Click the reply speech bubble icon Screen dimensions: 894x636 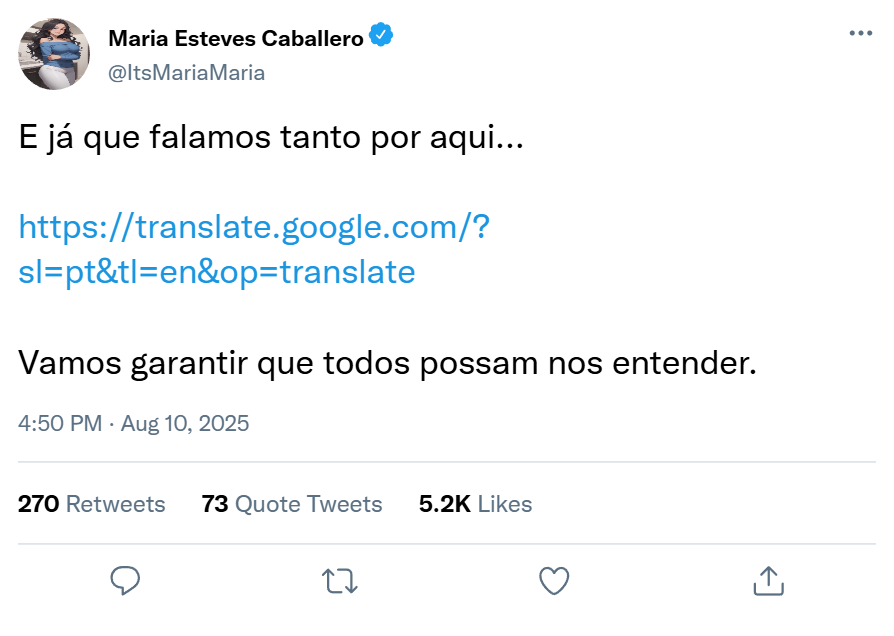pyautogui.click(x=125, y=580)
